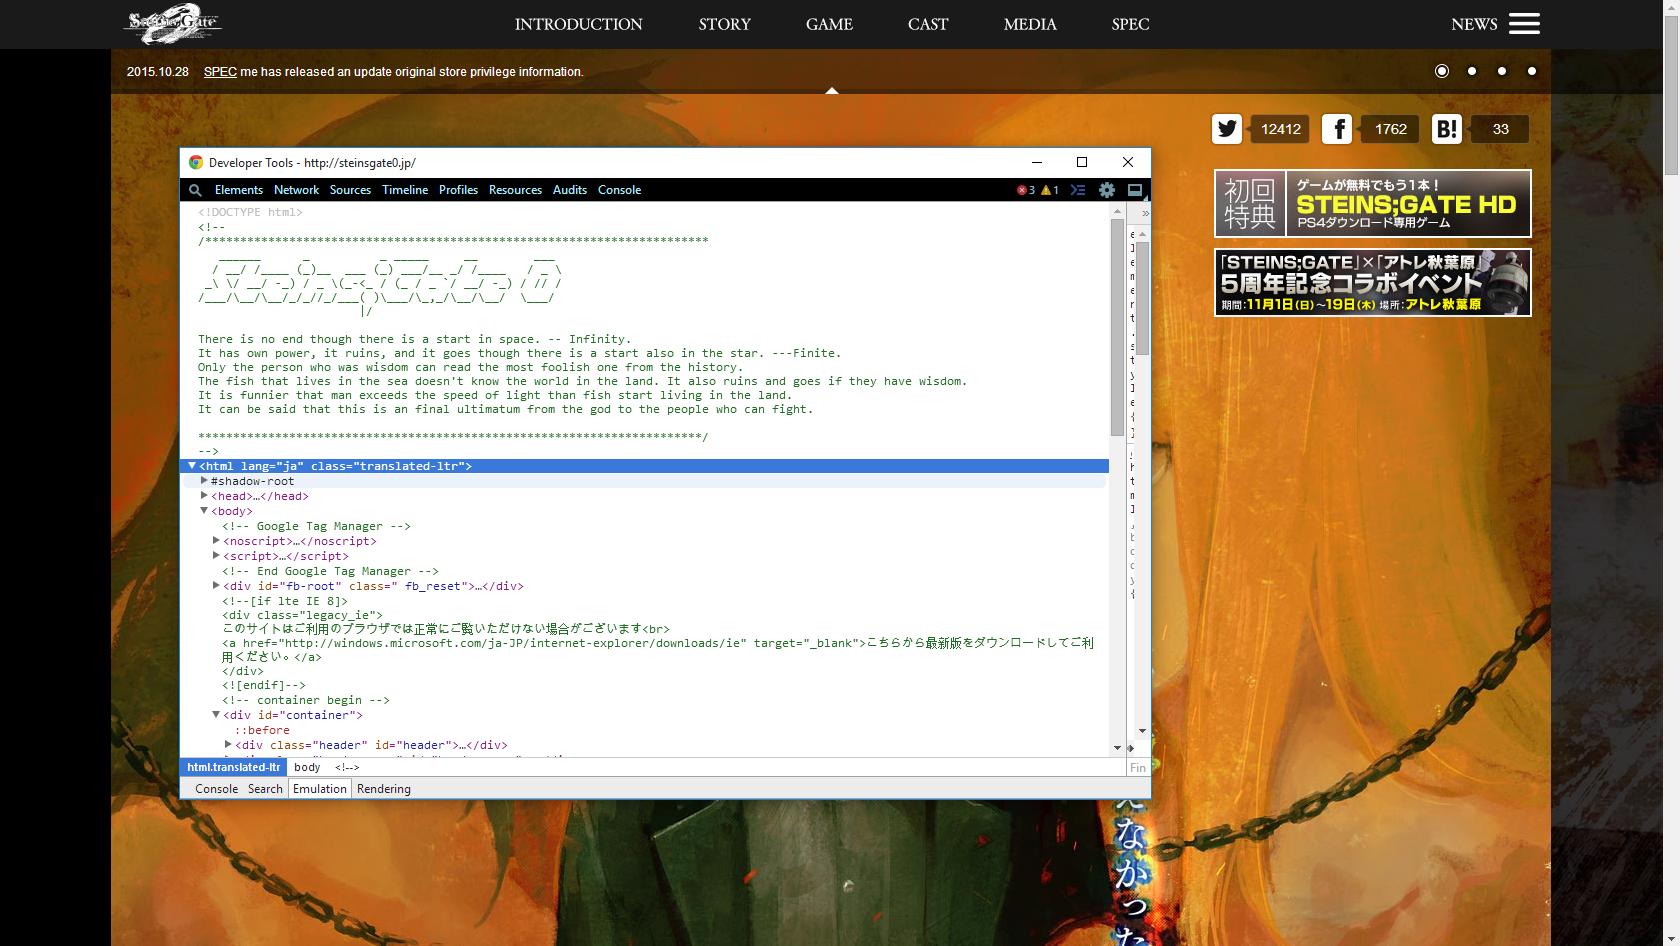The image size is (1680, 946).
Task: Click the Hatena bookmark B! icon
Action: [x=1446, y=129]
